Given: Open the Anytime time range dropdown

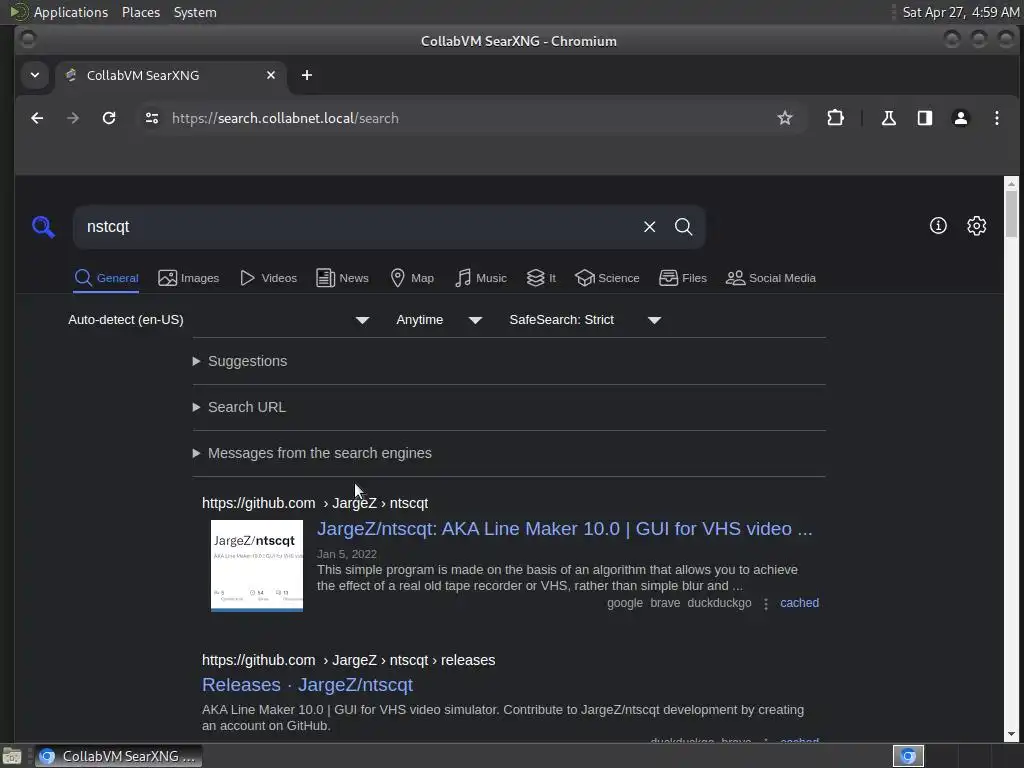Looking at the screenshot, I should pyautogui.click(x=439, y=320).
